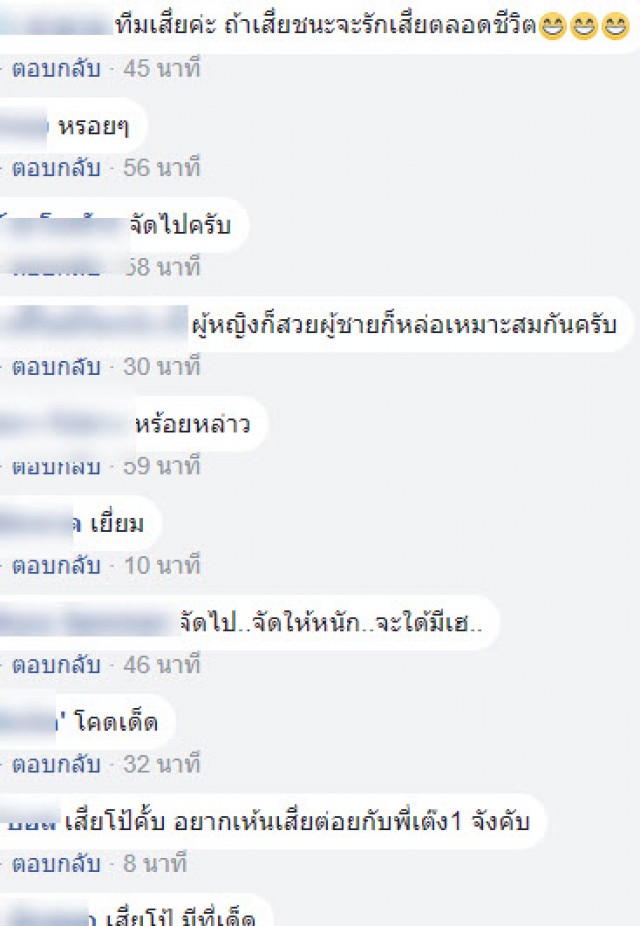The width and height of the screenshot is (640, 926).
Task: Select the โคดเด็ด comment bubble
Action: coord(88,723)
